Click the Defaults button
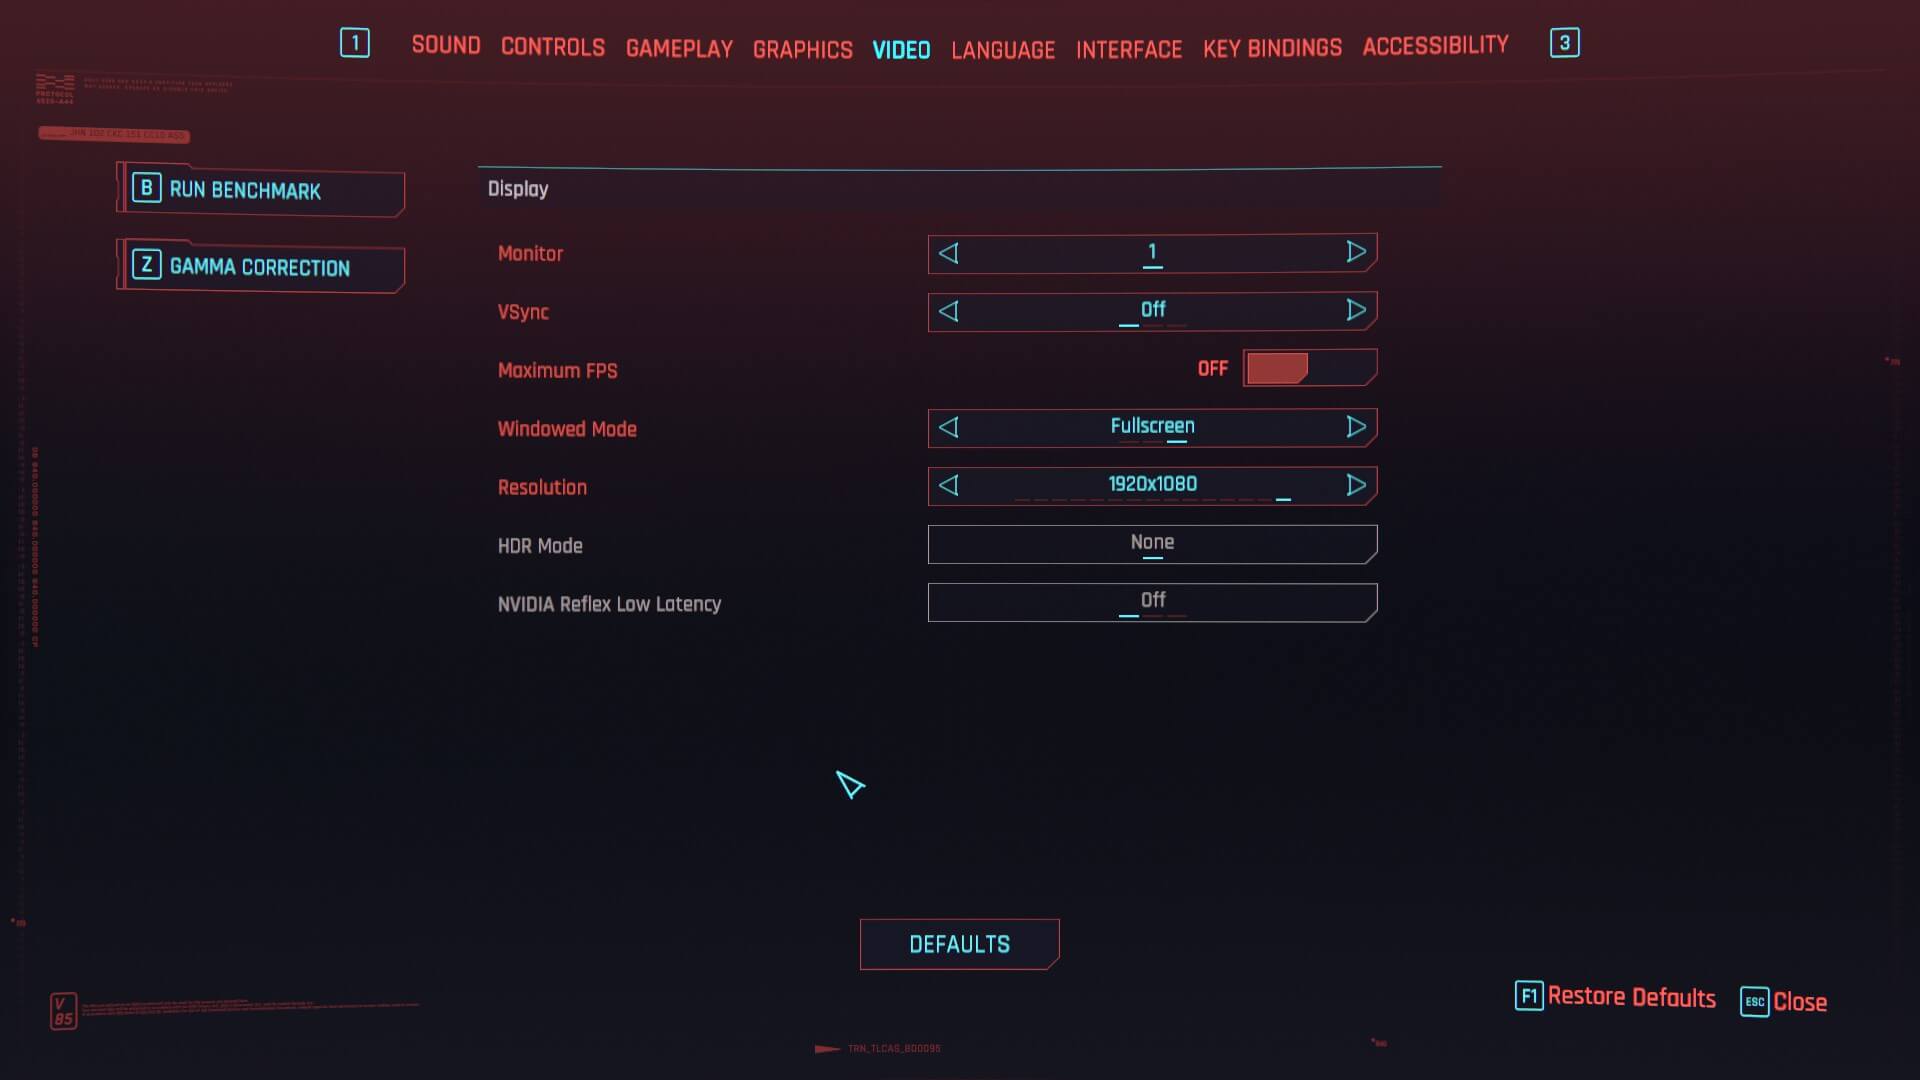Image resolution: width=1920 pixels, height=1080 pixels. (960, 943)
